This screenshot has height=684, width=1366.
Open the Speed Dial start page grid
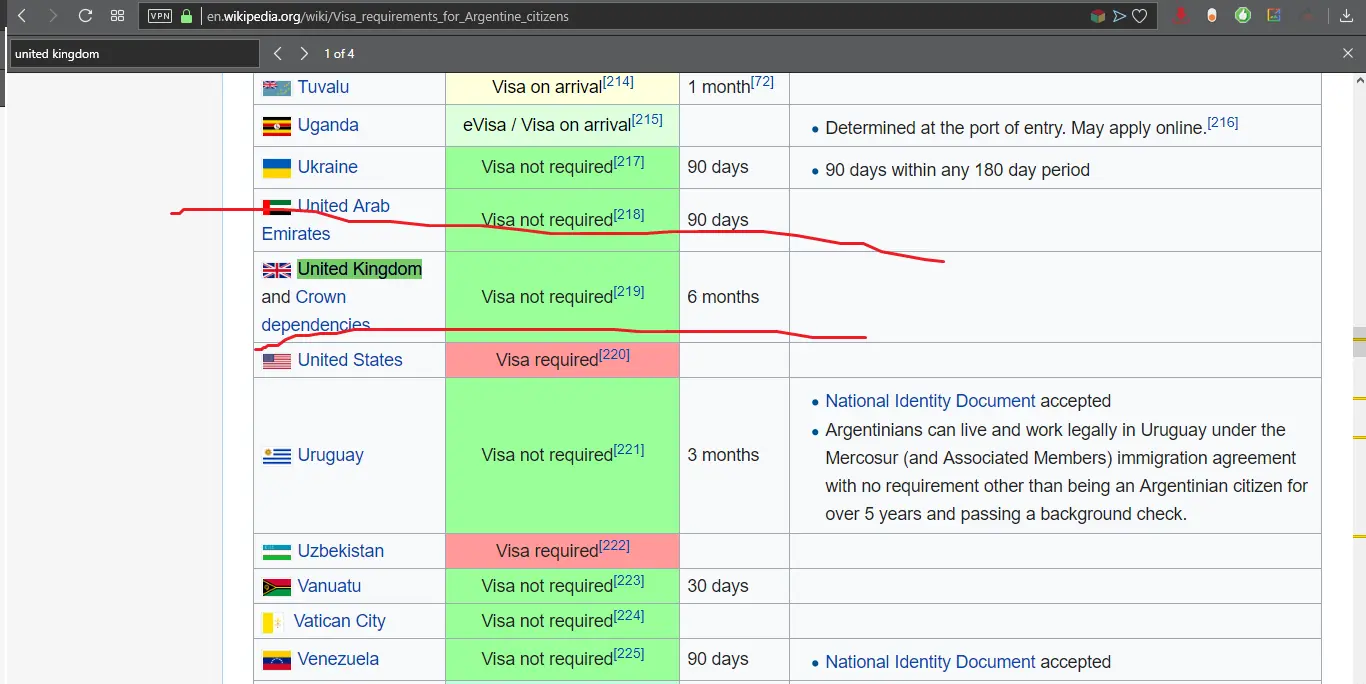[117, 16]
